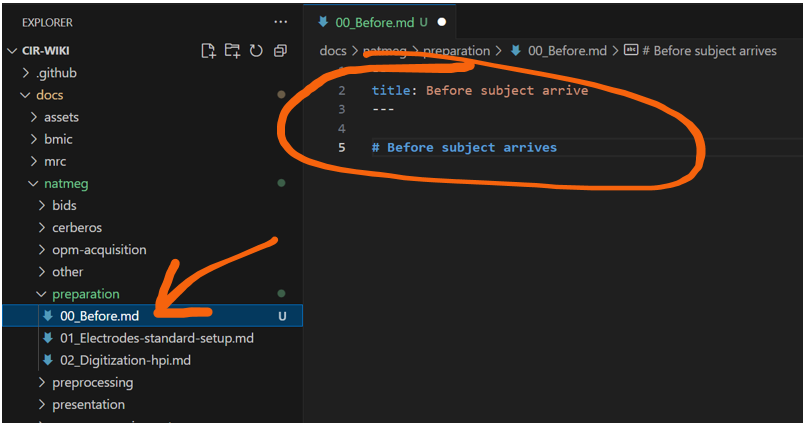Screen dimensions: 805x426
Task: Click the heading symbol icon in breadcrumb
Action: (x=631, y=50)
